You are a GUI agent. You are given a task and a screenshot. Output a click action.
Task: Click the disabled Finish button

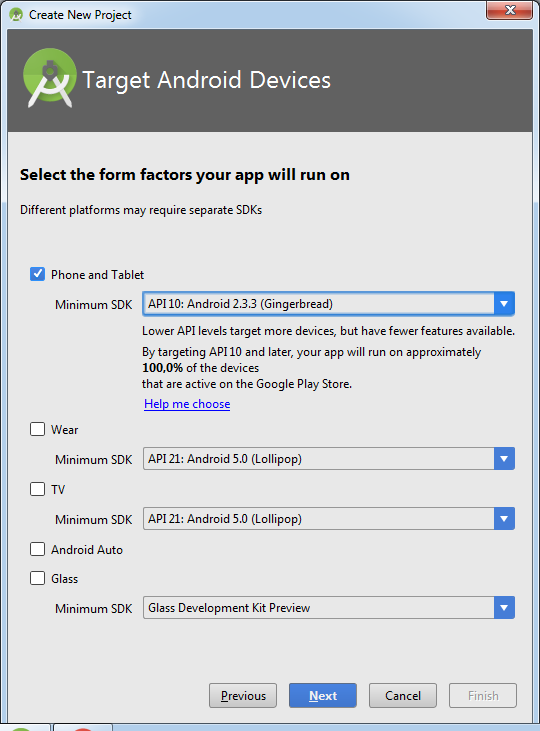point(483,696)
